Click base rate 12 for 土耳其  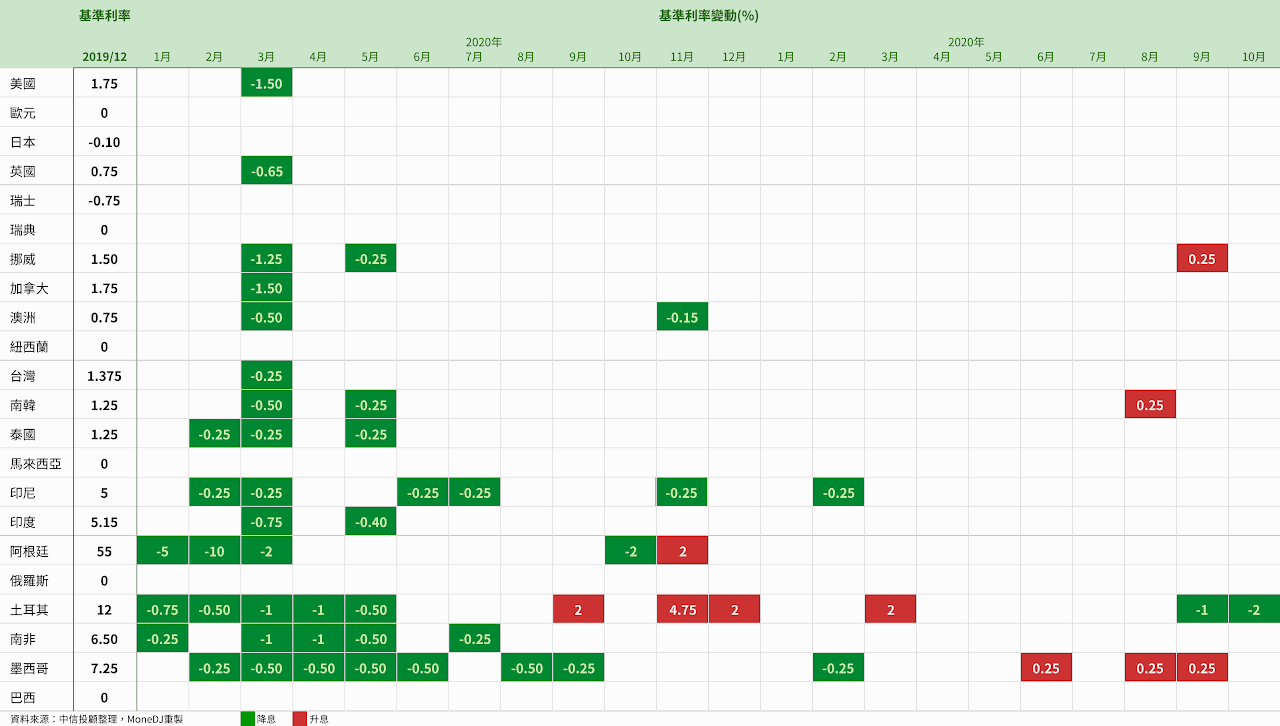[x=104, y=610]
